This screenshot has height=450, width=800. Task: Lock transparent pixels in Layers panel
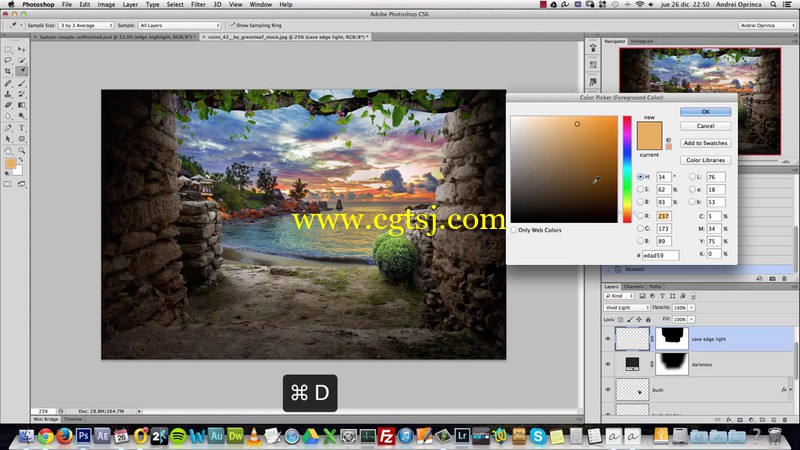pyautogui.click(x=620, y=319)
